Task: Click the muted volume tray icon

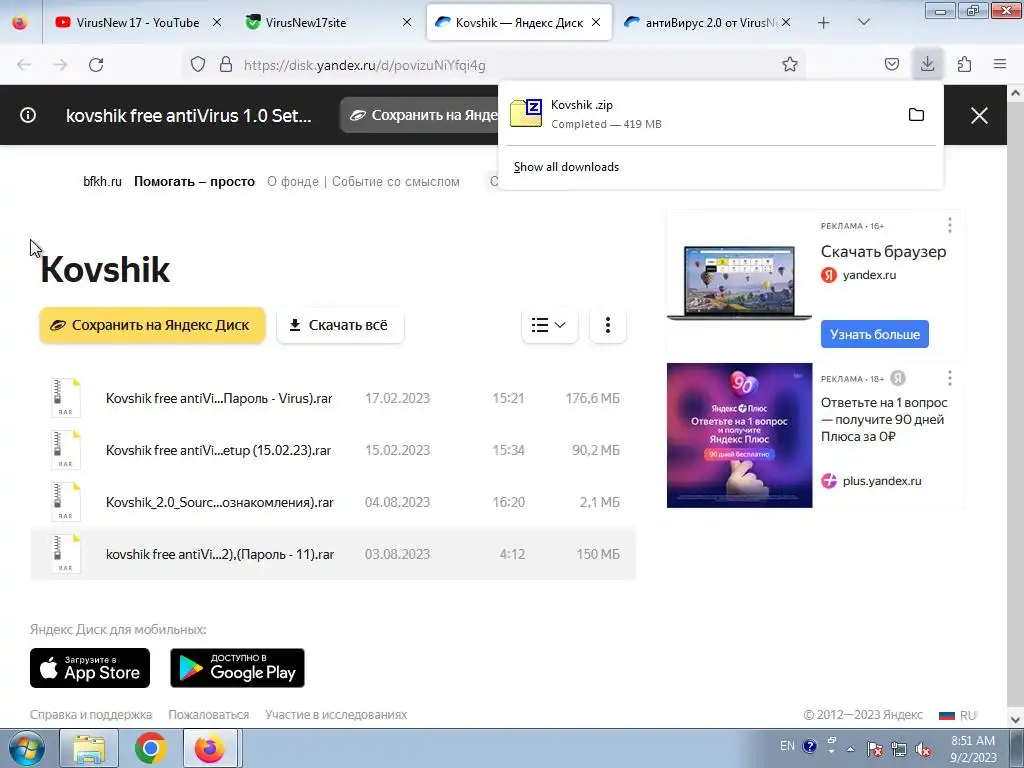Action: point(923,749)
